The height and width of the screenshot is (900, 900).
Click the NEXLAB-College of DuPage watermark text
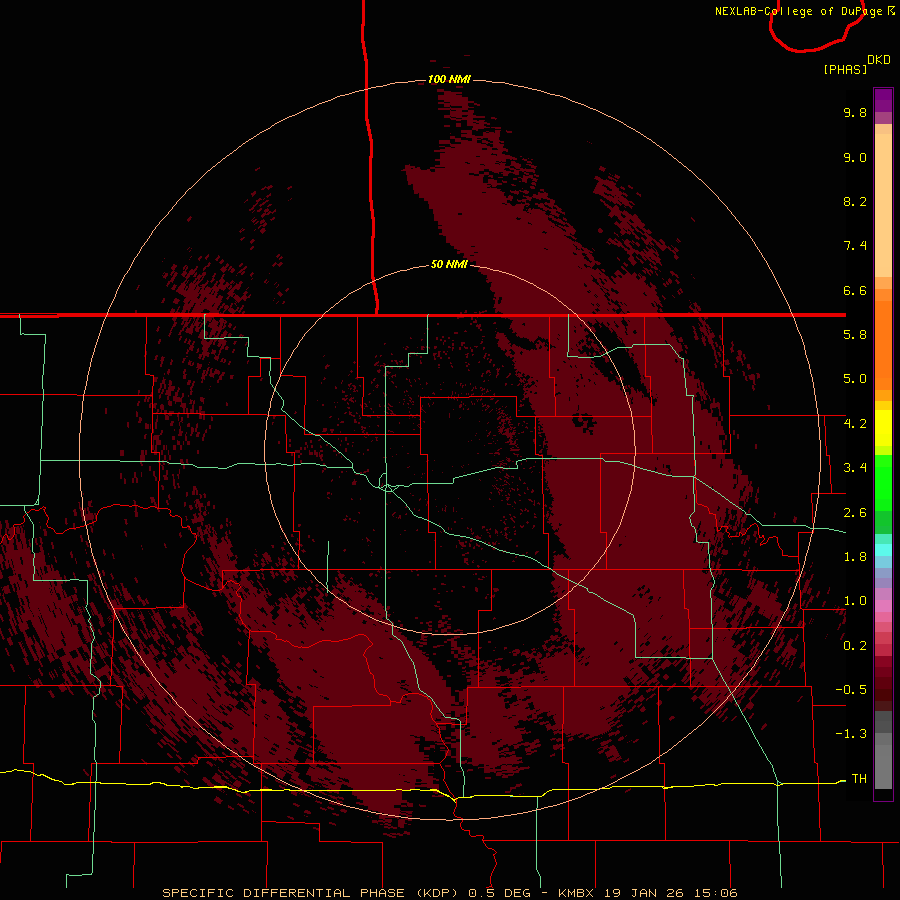coord(804,11)
